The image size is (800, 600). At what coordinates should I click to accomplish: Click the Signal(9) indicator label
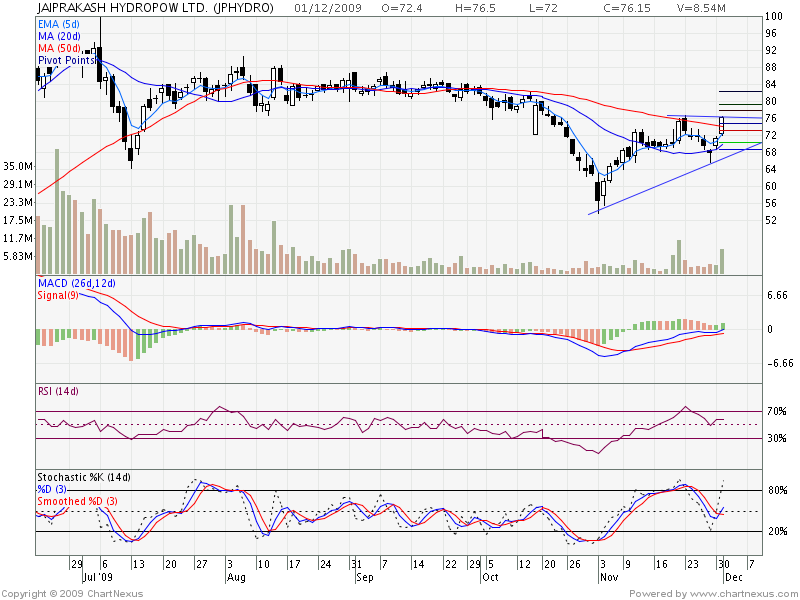58,295
